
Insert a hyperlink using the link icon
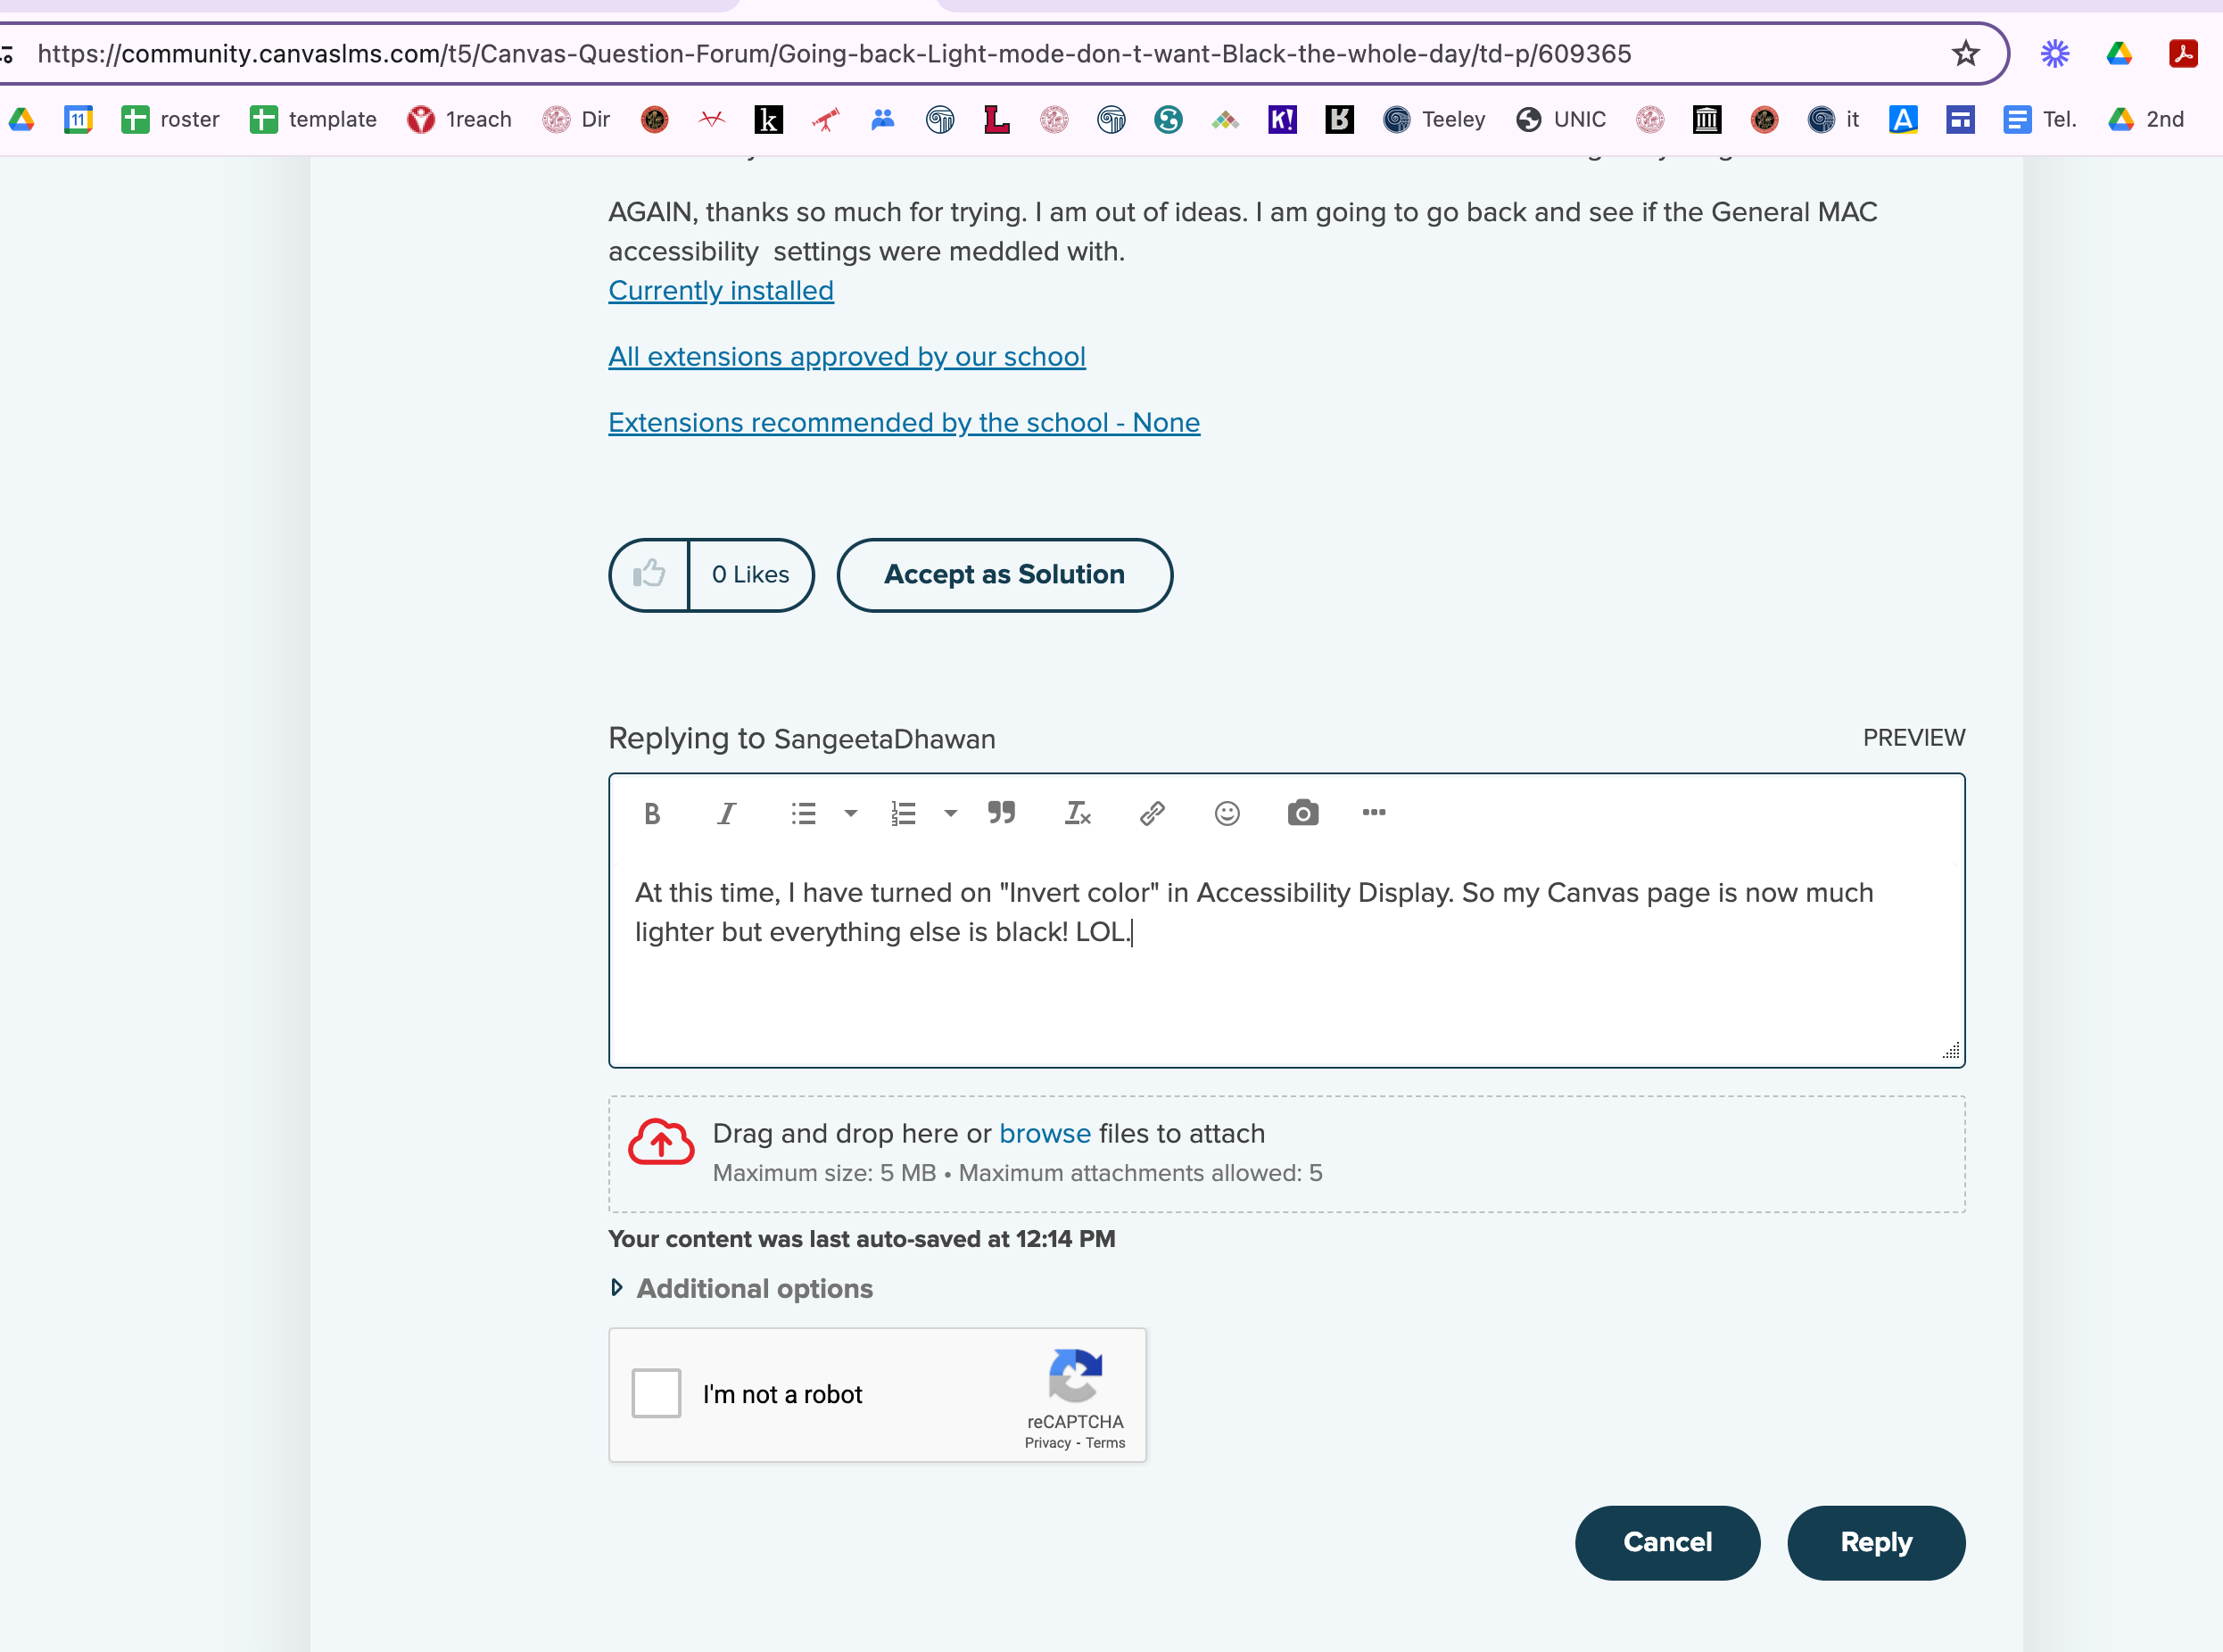click(x=1151, y=813)
